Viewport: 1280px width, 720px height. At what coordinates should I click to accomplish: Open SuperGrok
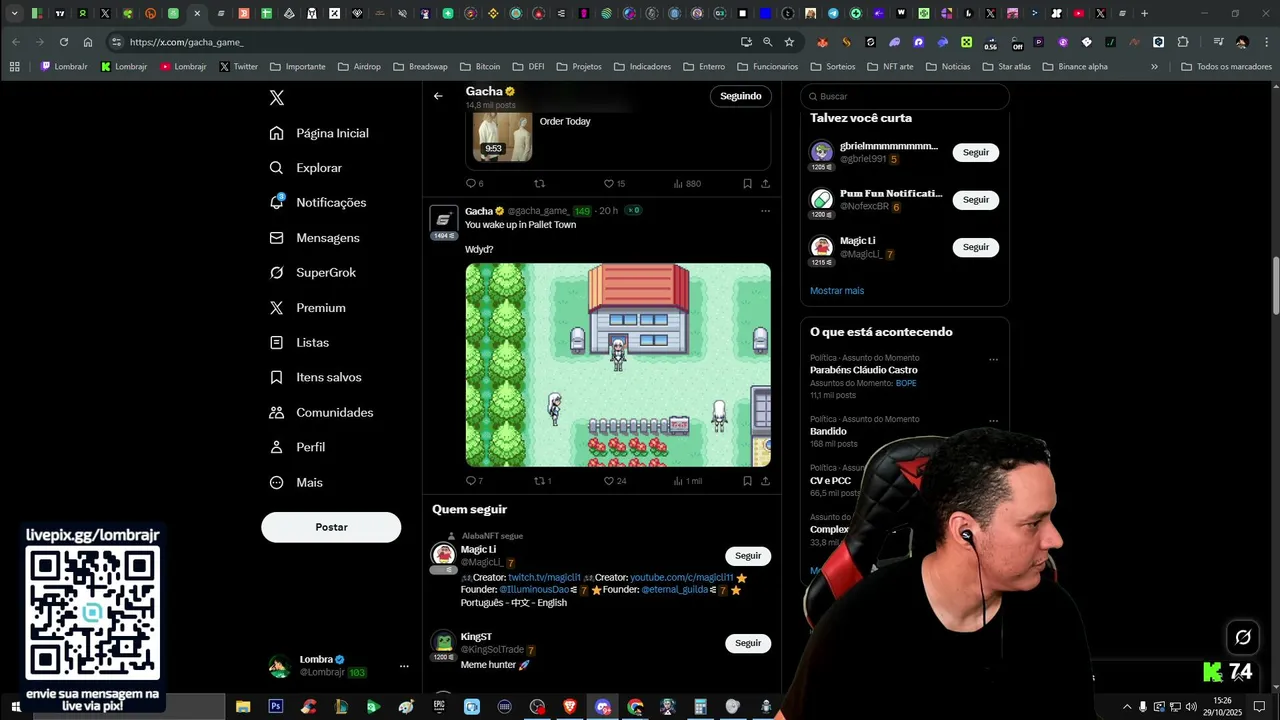pyautogui.click(x=313, y=273)
